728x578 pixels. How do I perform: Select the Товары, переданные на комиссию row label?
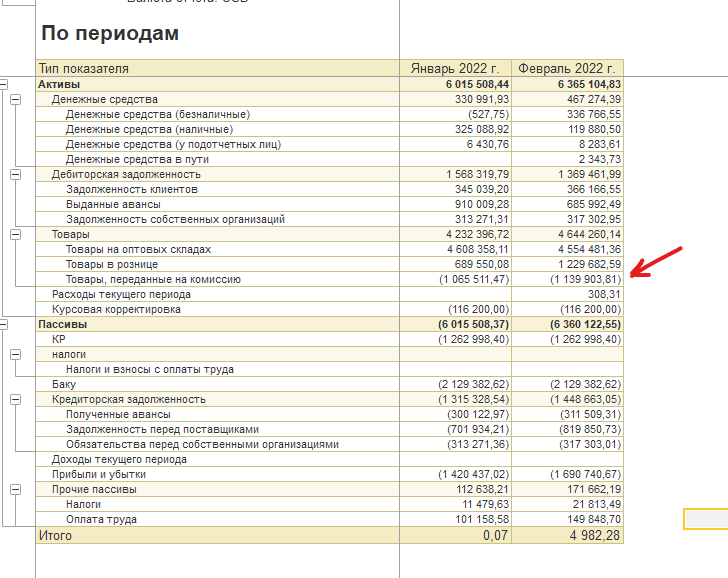click(153, 280)
